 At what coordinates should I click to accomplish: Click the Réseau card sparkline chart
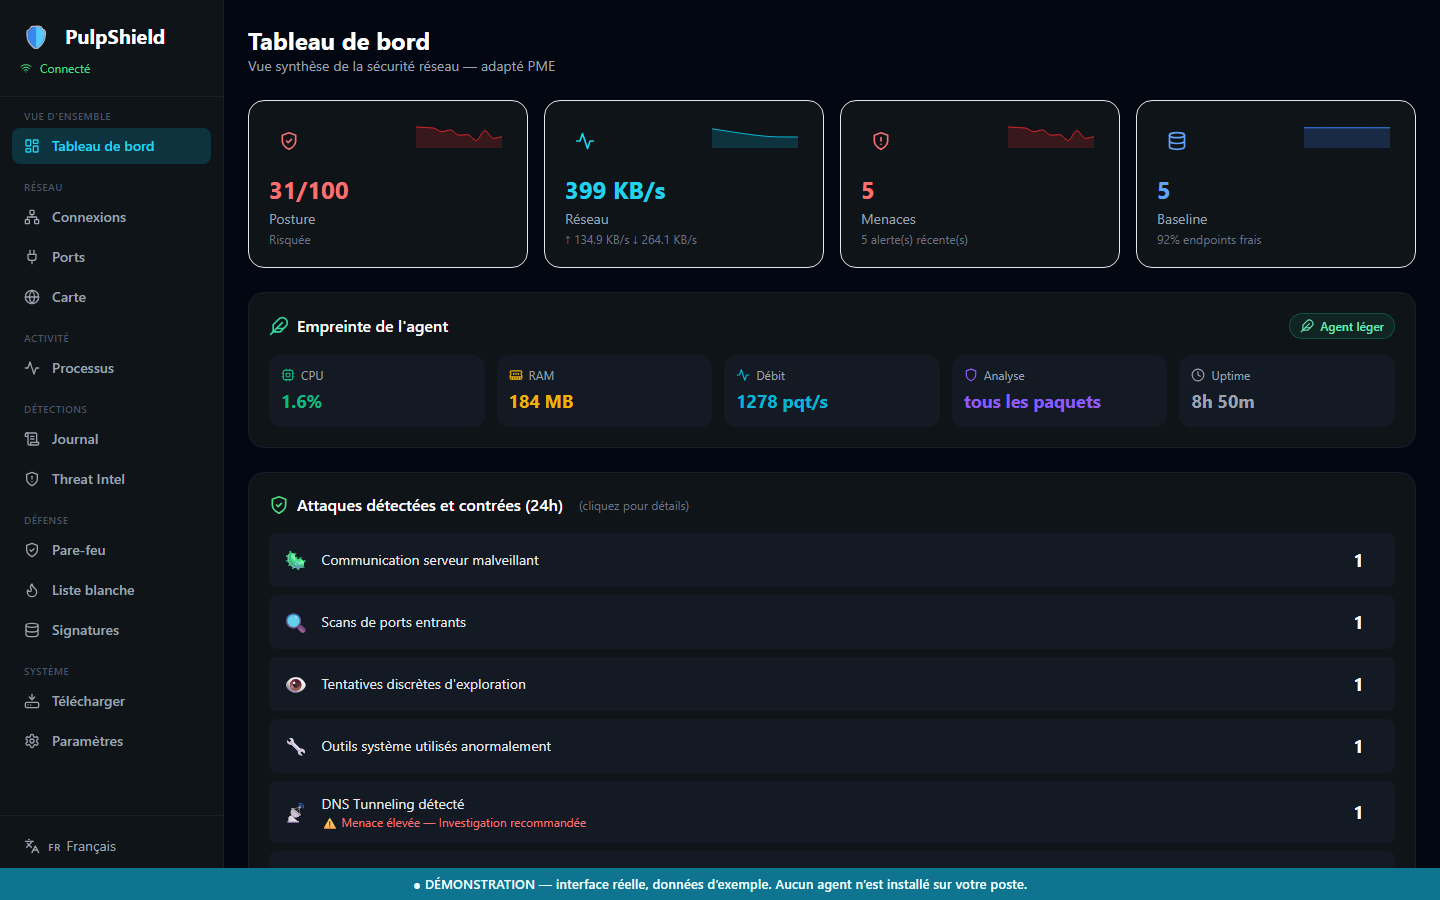[755, 137]
